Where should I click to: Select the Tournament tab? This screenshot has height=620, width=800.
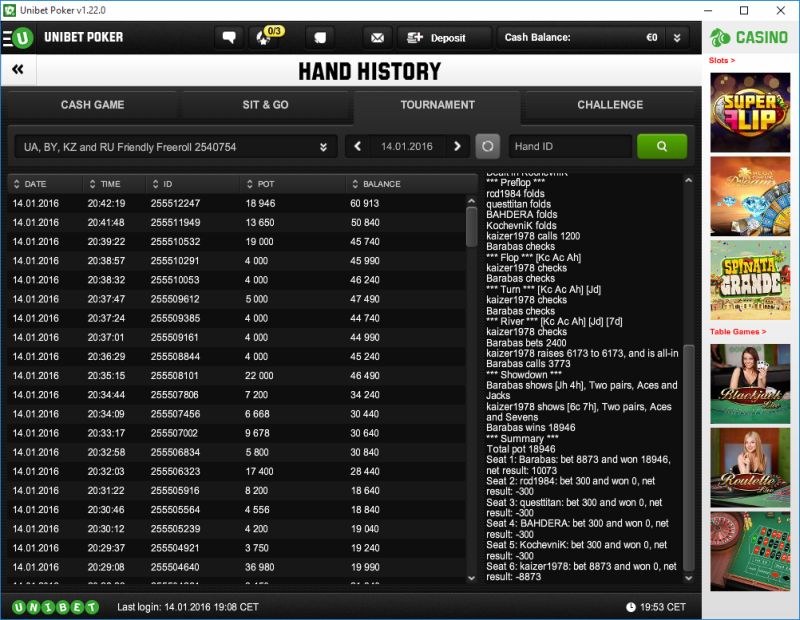pyautogui.click(x=437, y=105)
